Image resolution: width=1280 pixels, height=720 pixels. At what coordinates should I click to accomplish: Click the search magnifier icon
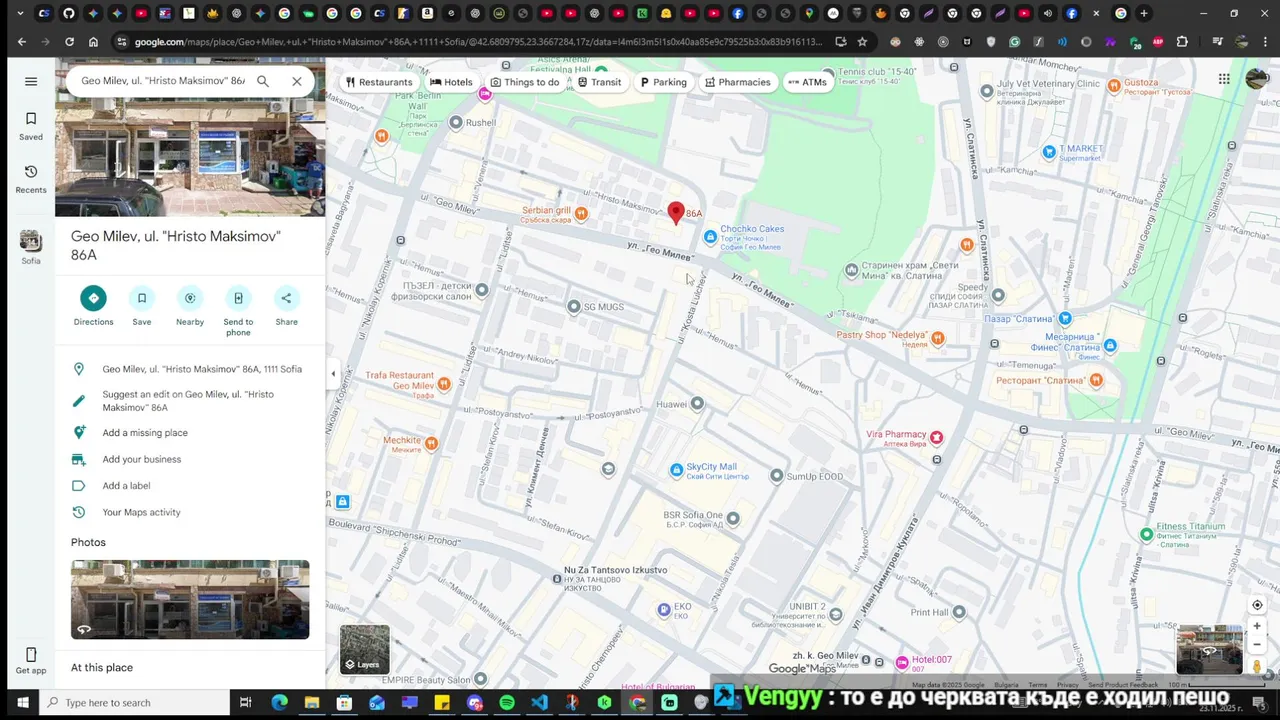coord(263,81)
